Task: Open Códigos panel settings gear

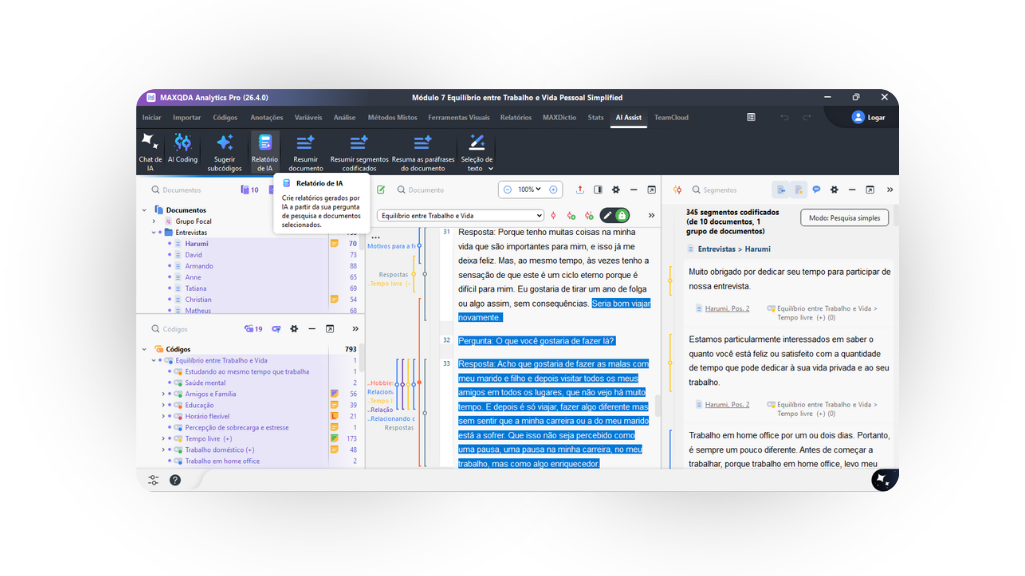Action: (294, 329)
